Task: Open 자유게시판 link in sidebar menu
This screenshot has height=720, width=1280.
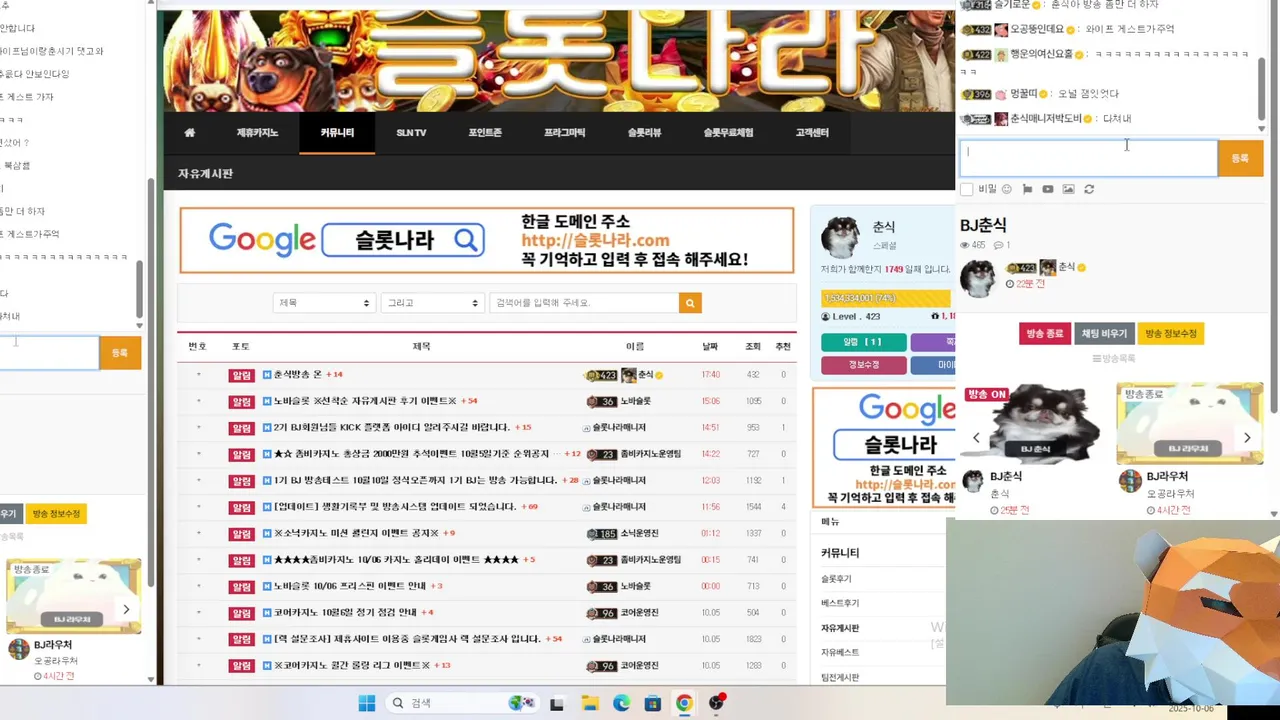Action: tap(840, 628)
